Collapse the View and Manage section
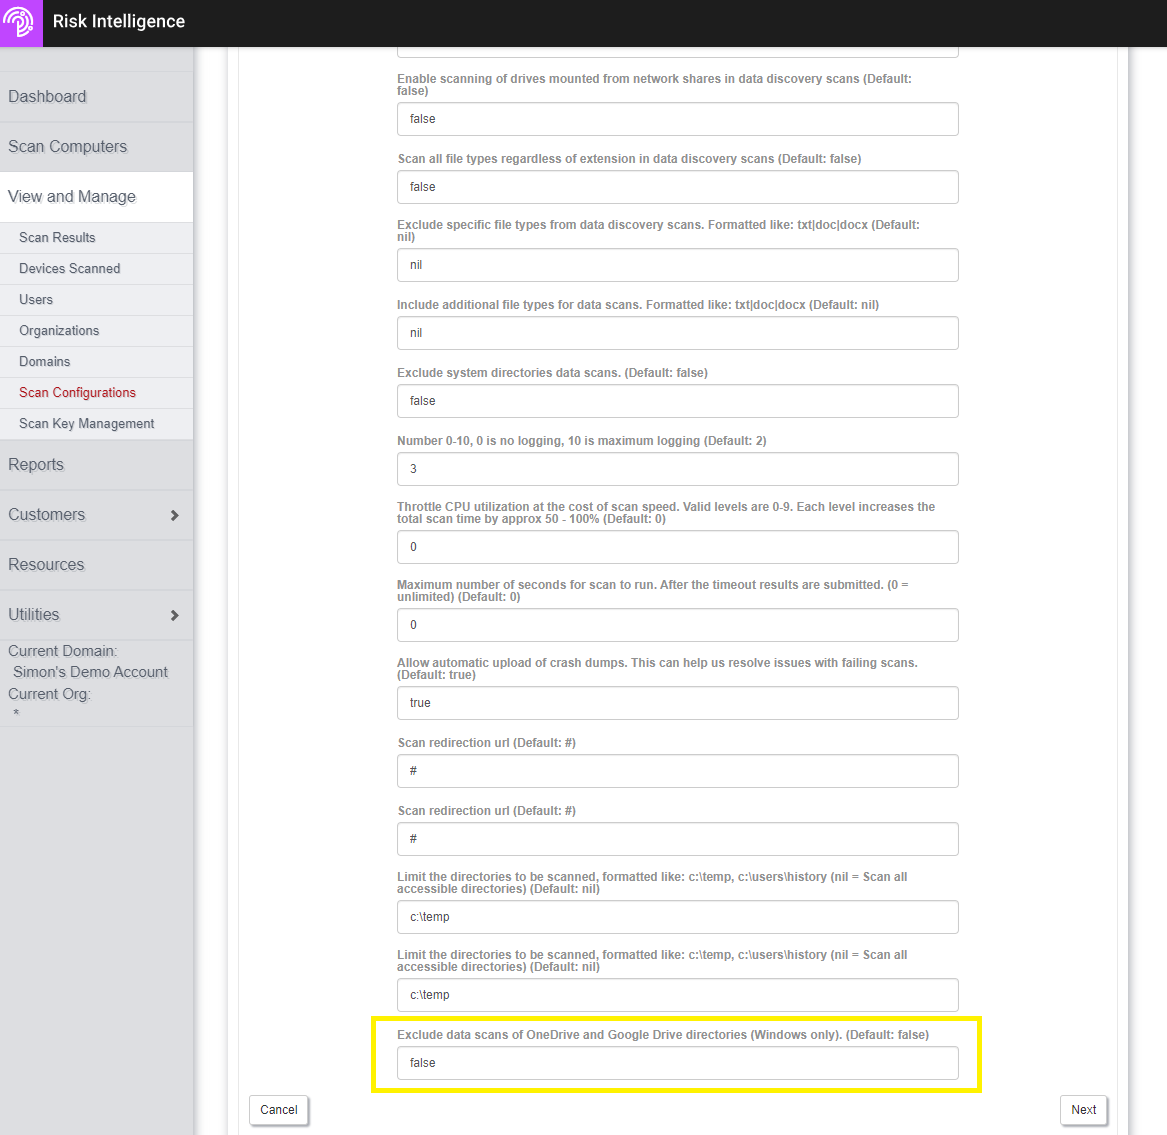The height and width of the screenshot is (1135, 1167). click(72, 197)
